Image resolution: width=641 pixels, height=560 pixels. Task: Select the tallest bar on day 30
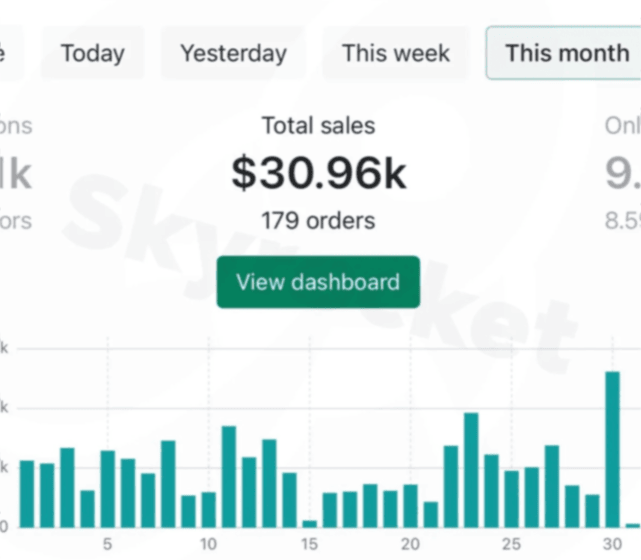pyautogui.click(x=612, y=449)
